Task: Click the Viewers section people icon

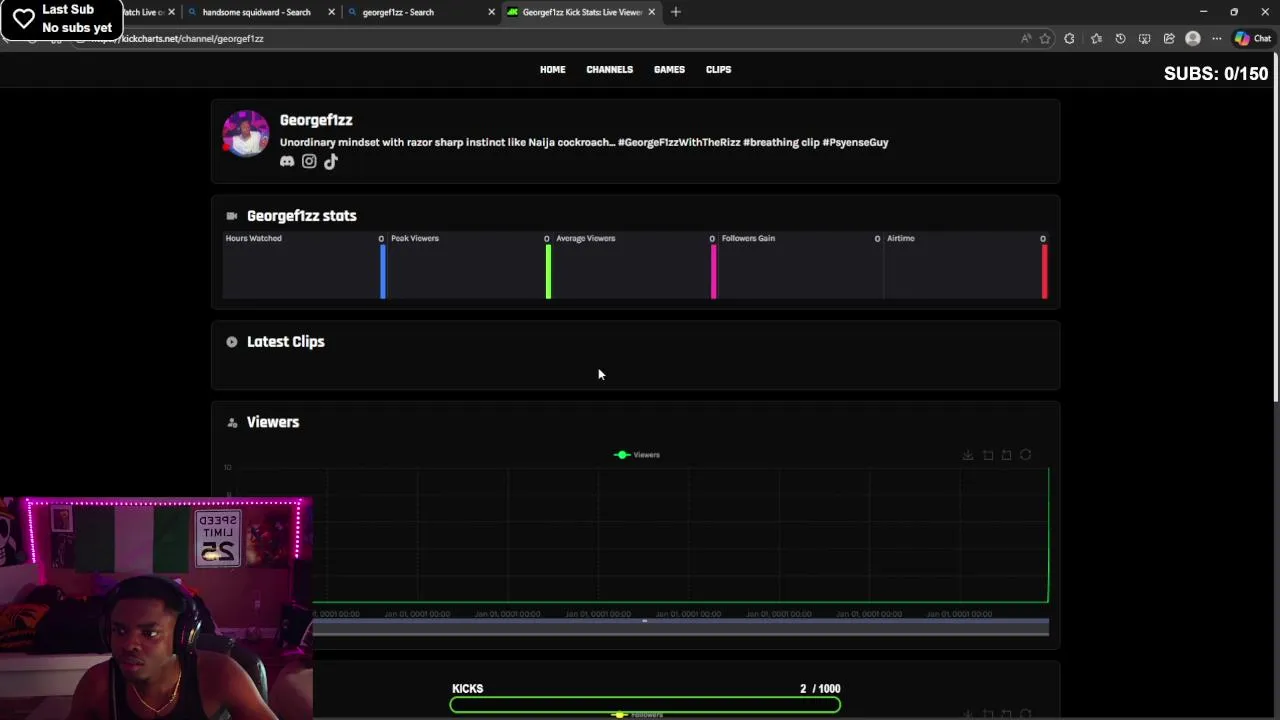Action: [232, 422]
